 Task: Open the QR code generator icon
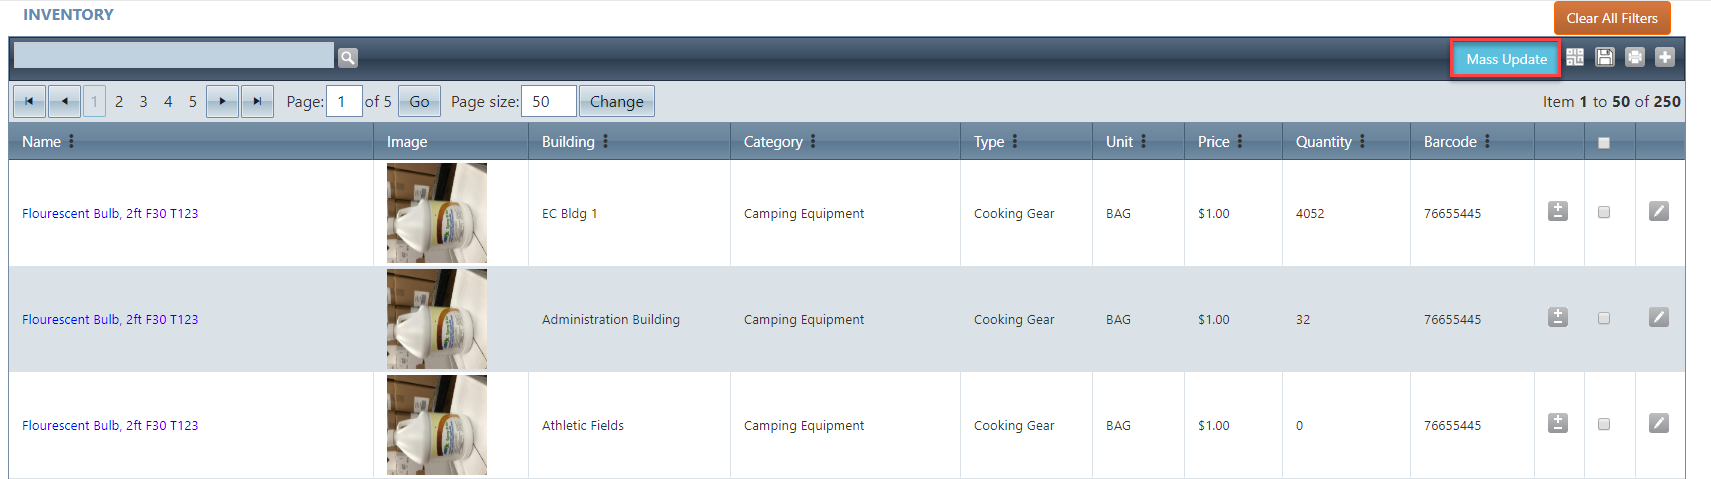1575,57
